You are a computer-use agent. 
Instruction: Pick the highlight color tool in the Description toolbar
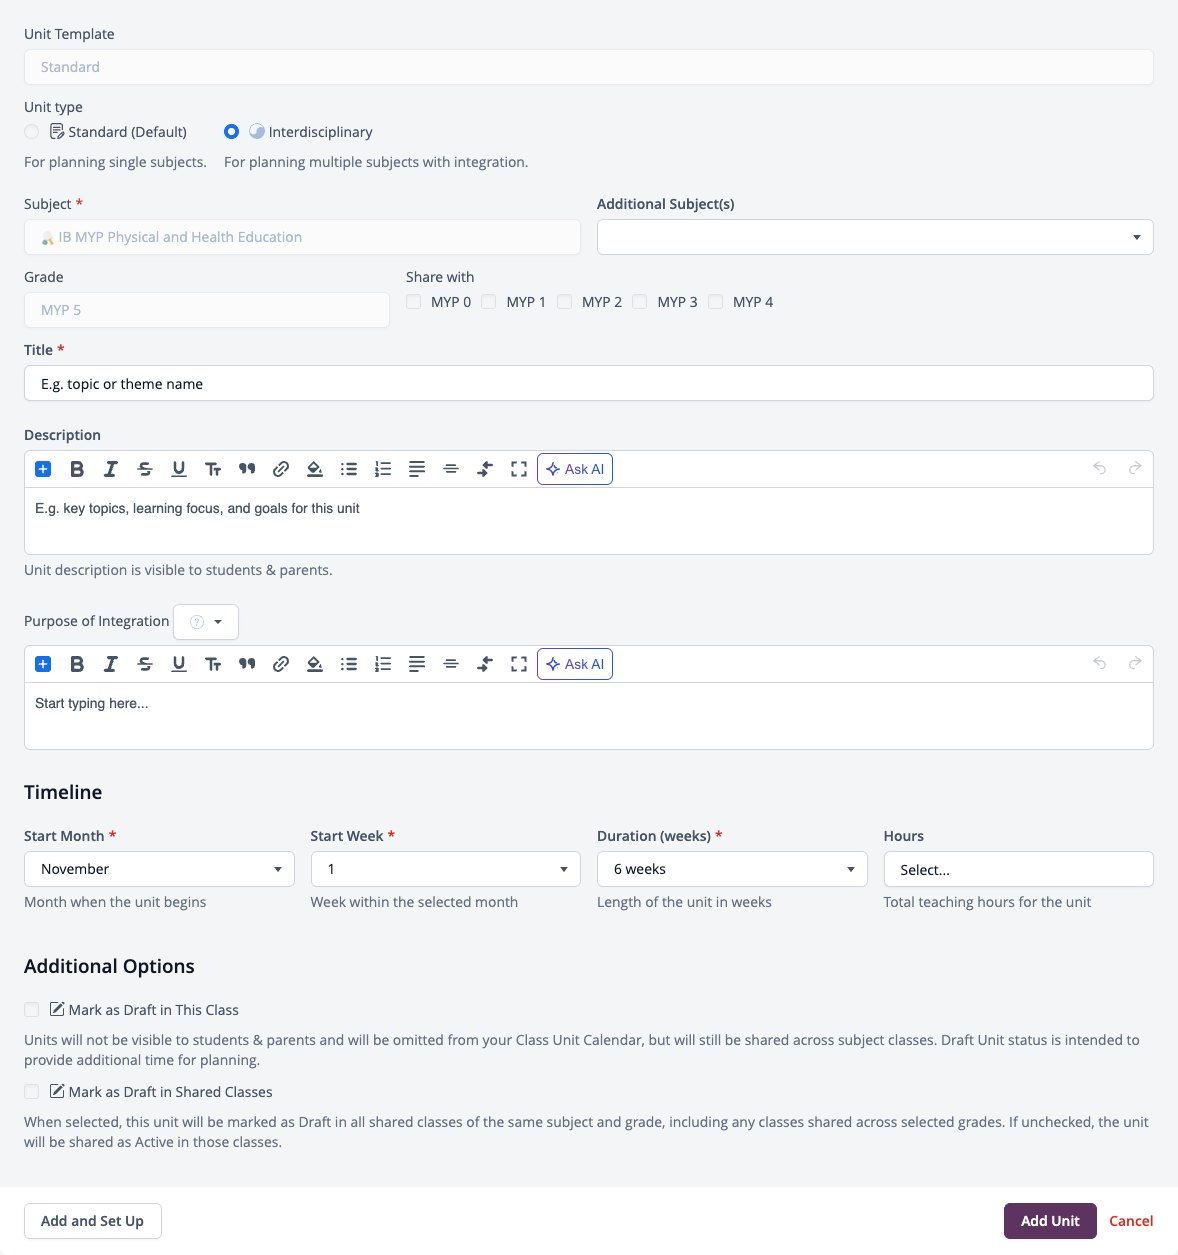(x=315, y=469)
